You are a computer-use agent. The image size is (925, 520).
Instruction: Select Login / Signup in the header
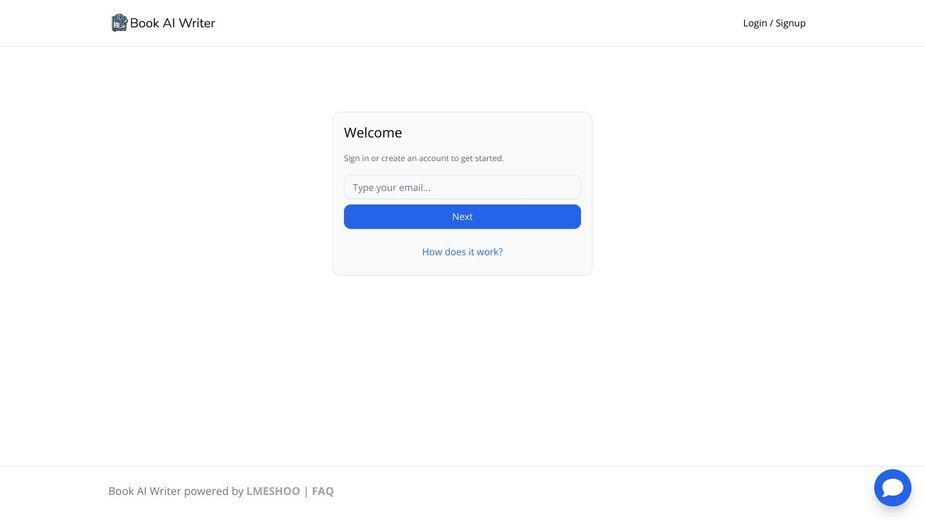774,23
